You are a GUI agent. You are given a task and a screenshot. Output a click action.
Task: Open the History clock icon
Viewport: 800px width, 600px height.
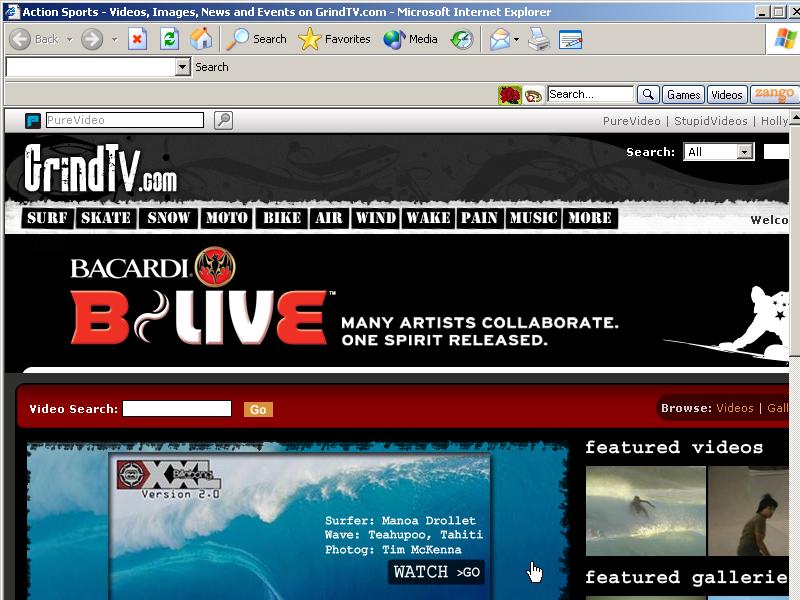click(x=462, y=39)
